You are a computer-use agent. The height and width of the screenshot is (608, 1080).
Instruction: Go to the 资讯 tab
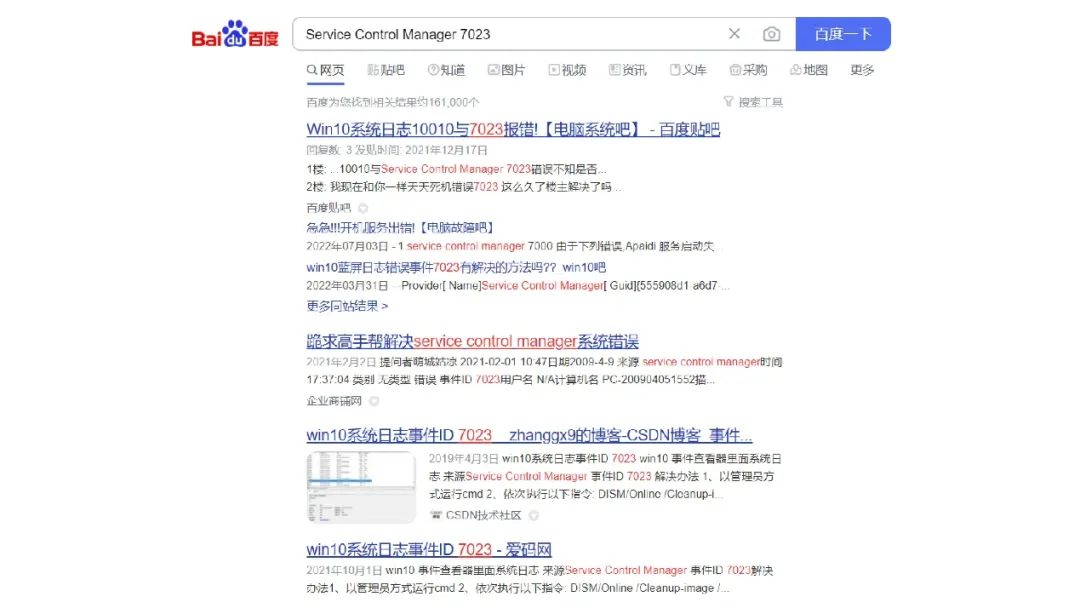(x=627, y=70)
